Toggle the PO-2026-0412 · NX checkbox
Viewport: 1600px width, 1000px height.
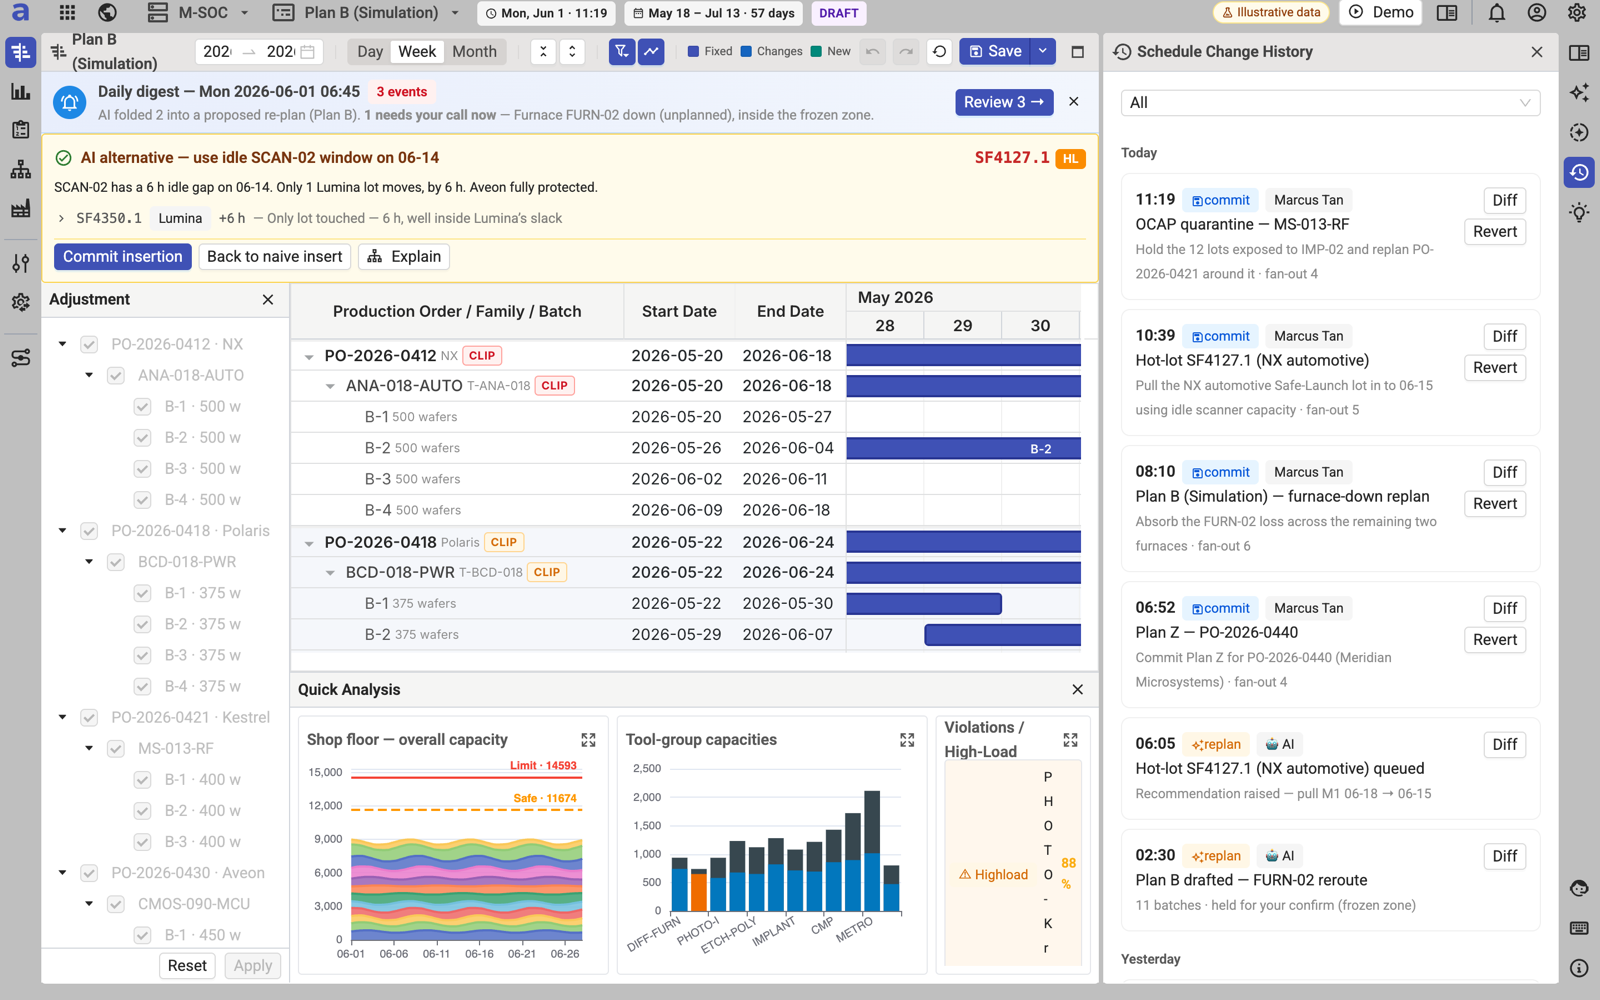pos(89,344)
